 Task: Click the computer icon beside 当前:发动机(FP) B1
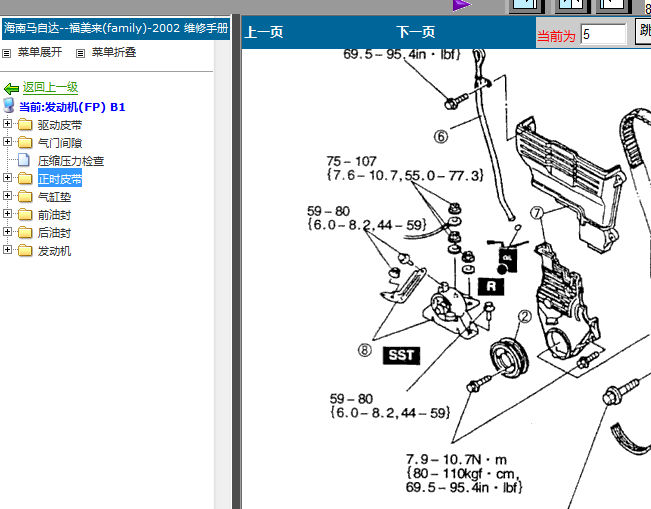coord(8,106)
